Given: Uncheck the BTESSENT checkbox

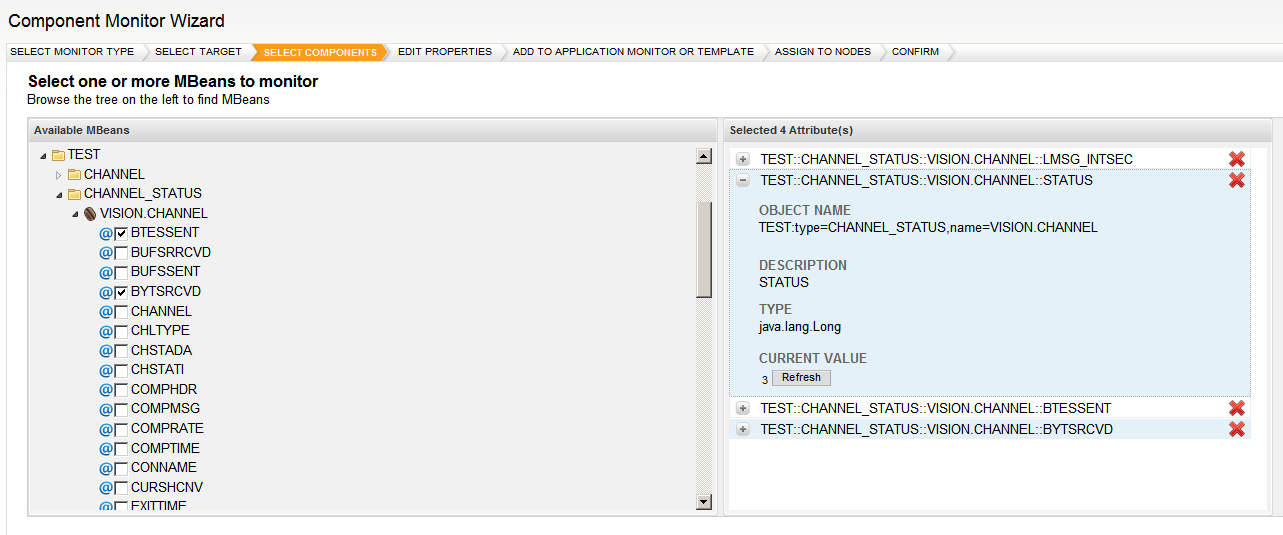Looking at the screenshot, I should pos(121,233).
